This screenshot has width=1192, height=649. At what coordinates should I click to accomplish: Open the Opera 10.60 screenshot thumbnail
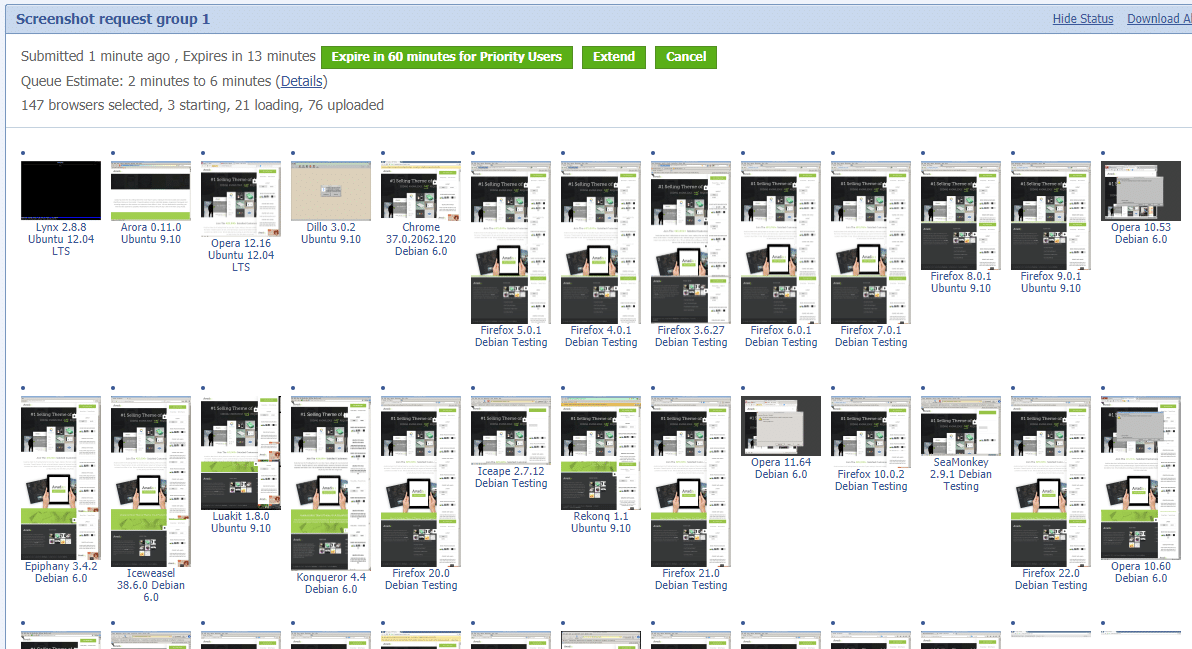[1141, 477]
